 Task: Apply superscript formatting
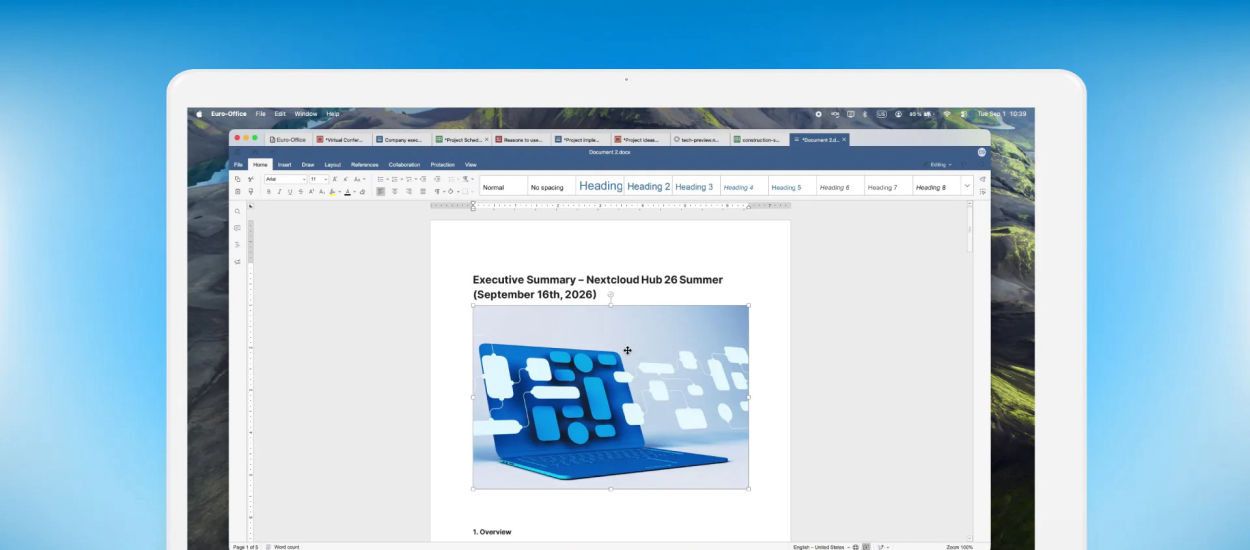(311, 191)
